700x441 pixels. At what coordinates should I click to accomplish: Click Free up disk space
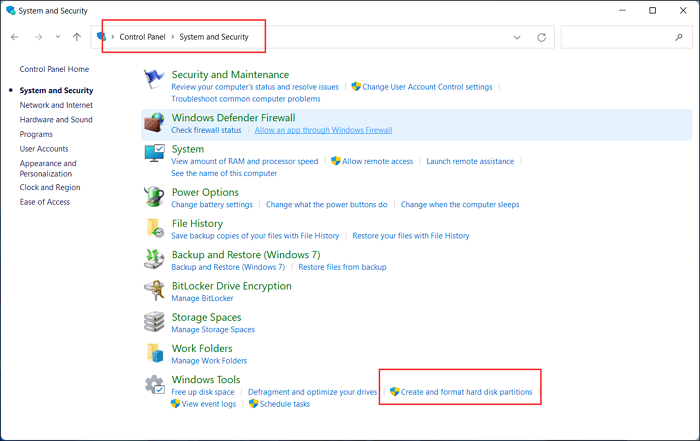click(203, 392)
